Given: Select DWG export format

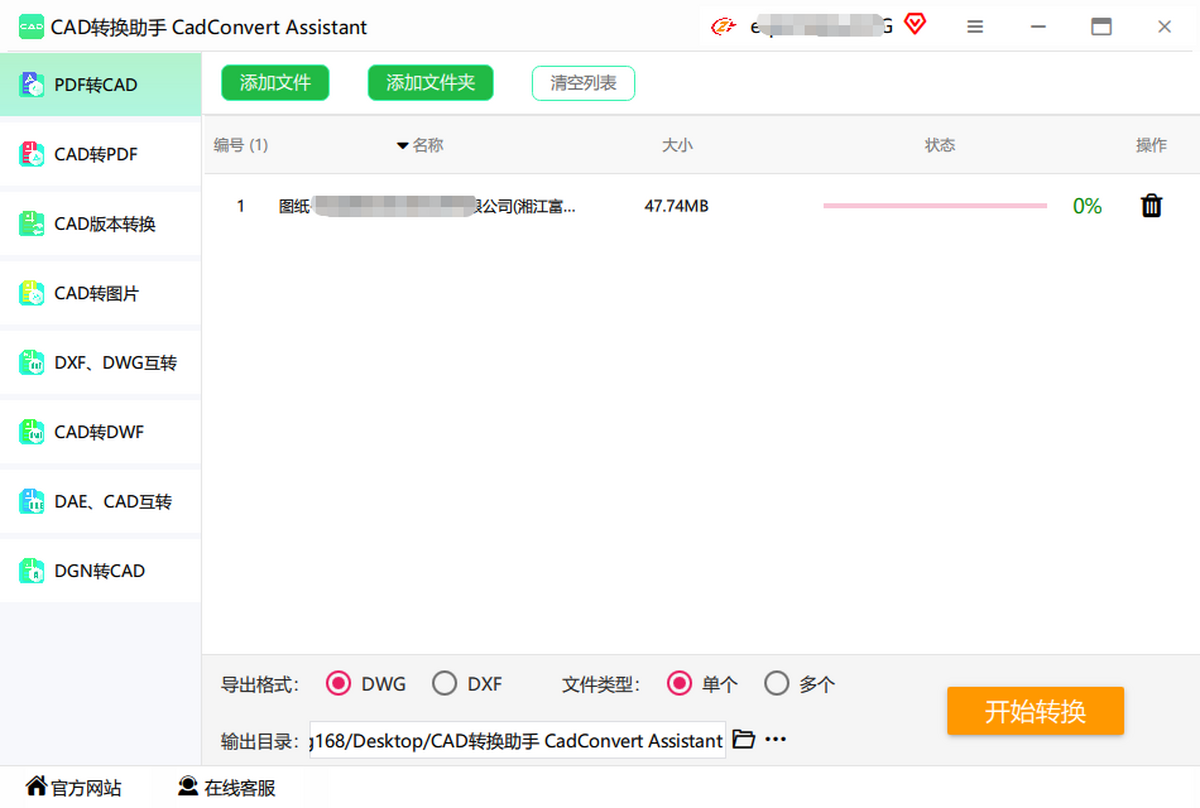Looking at the screenshot, I should (x=339, y=684).
